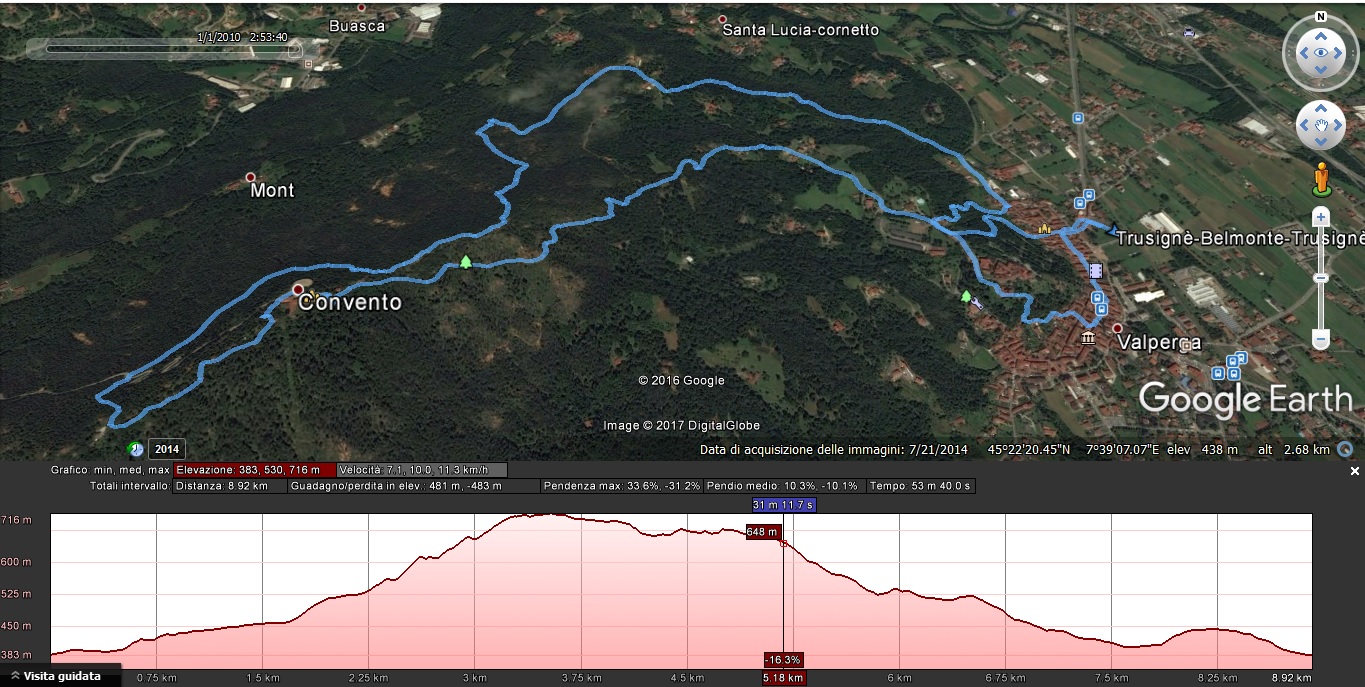
Task: Click the museum icon near Valperga
Action: 1088,338
